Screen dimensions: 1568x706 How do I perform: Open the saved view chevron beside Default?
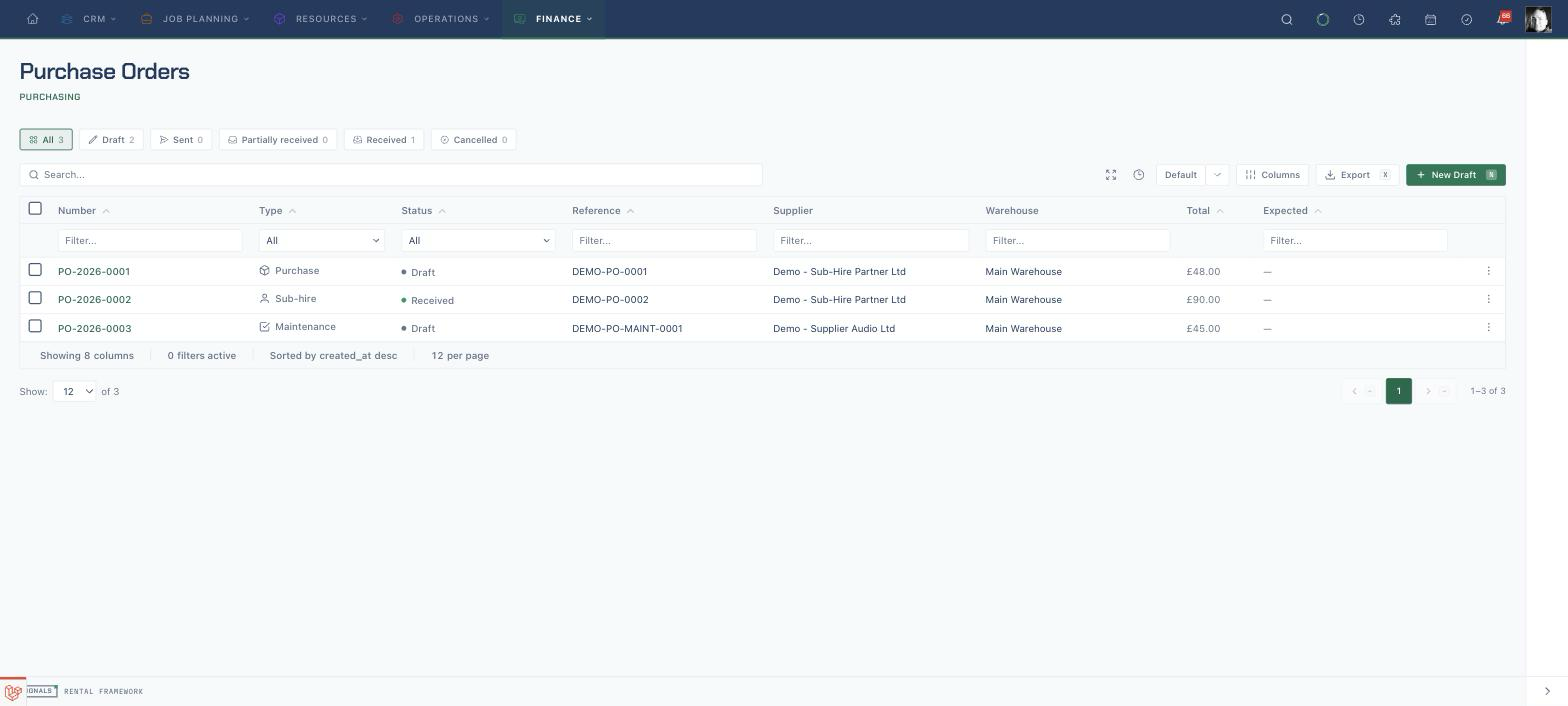(1217, 175)
